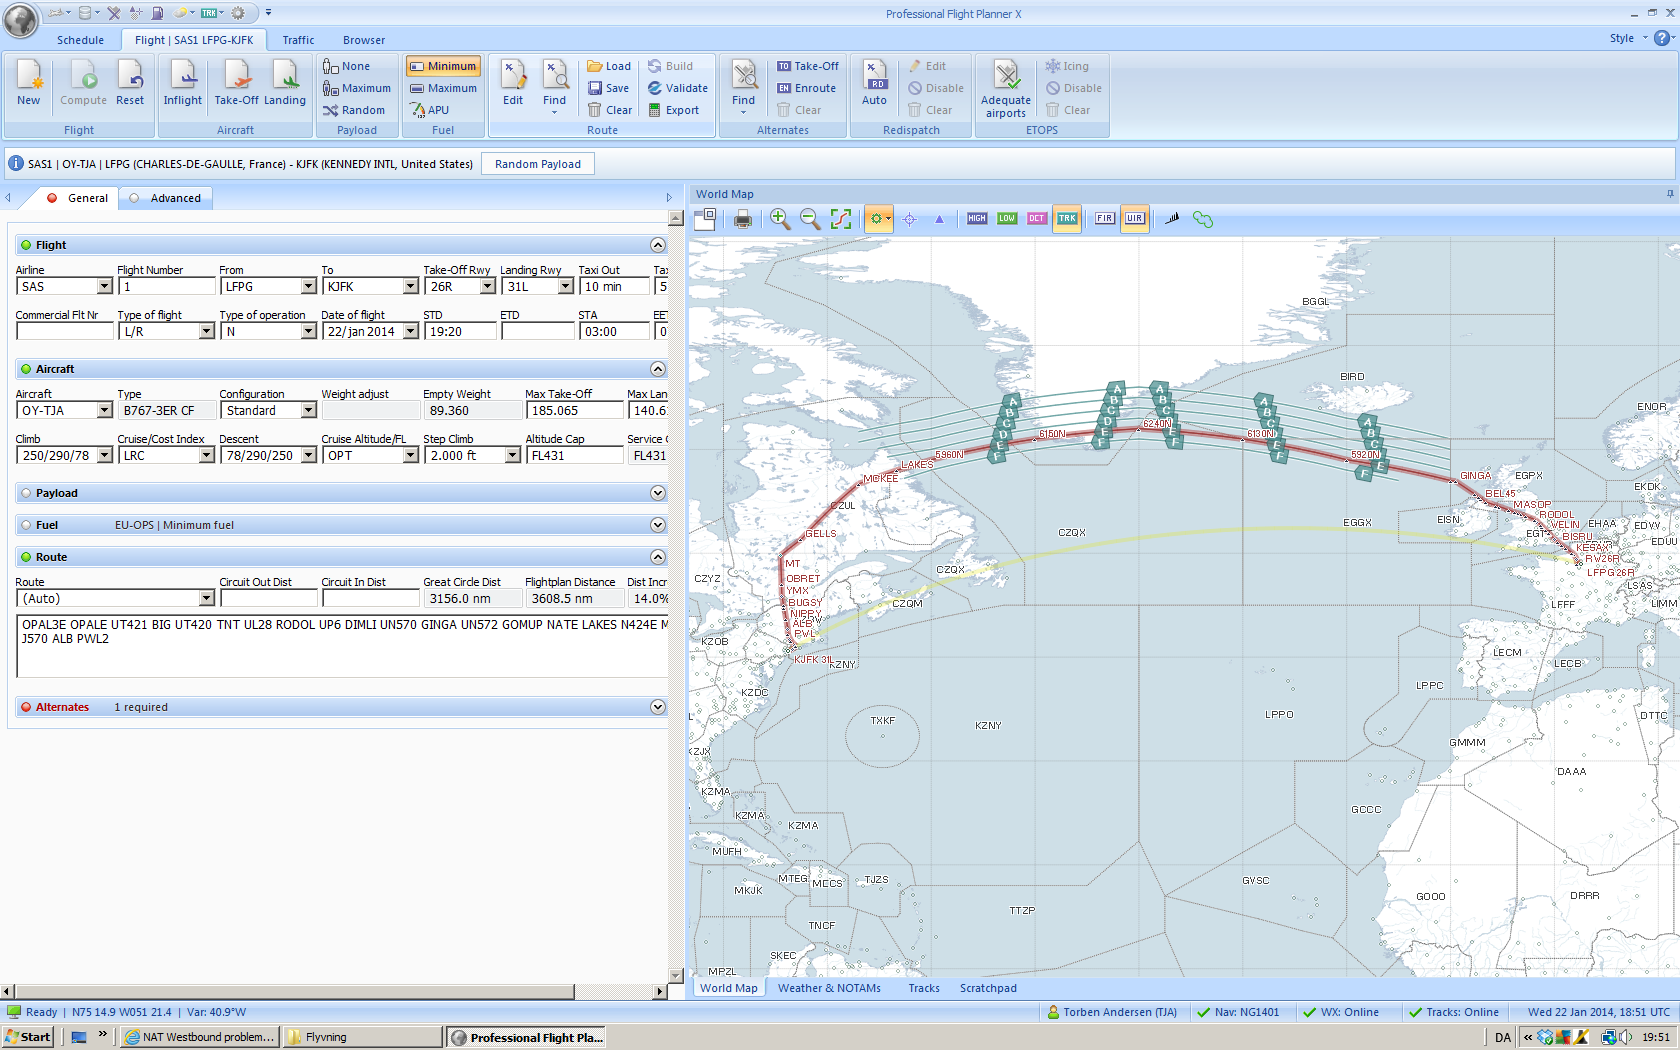The image size is (1680, 1050).
Task: Click the Landing aircraft icon
Action: 285,83
